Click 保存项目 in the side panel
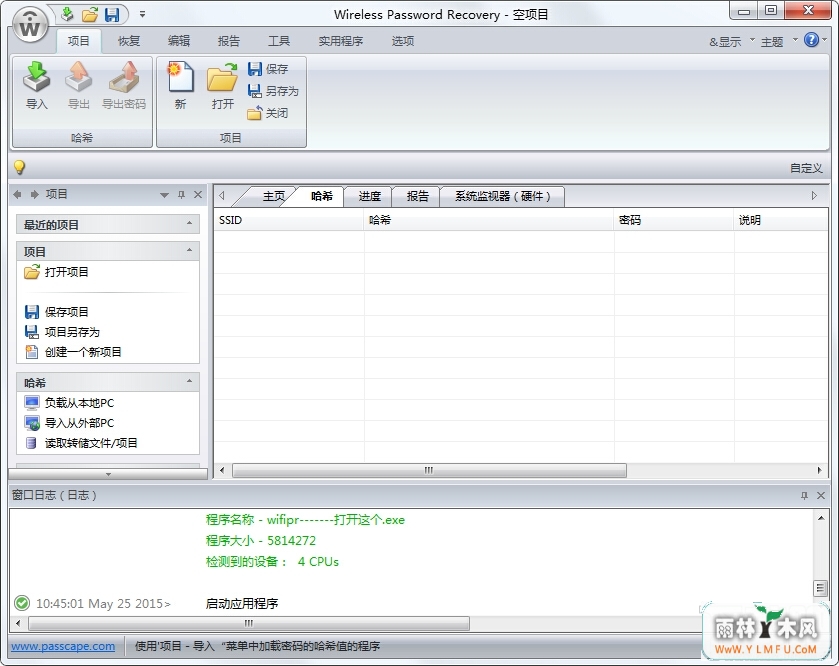Image resolution: width=839 pixels, height=666 pixels. click(x=56, y=312)
